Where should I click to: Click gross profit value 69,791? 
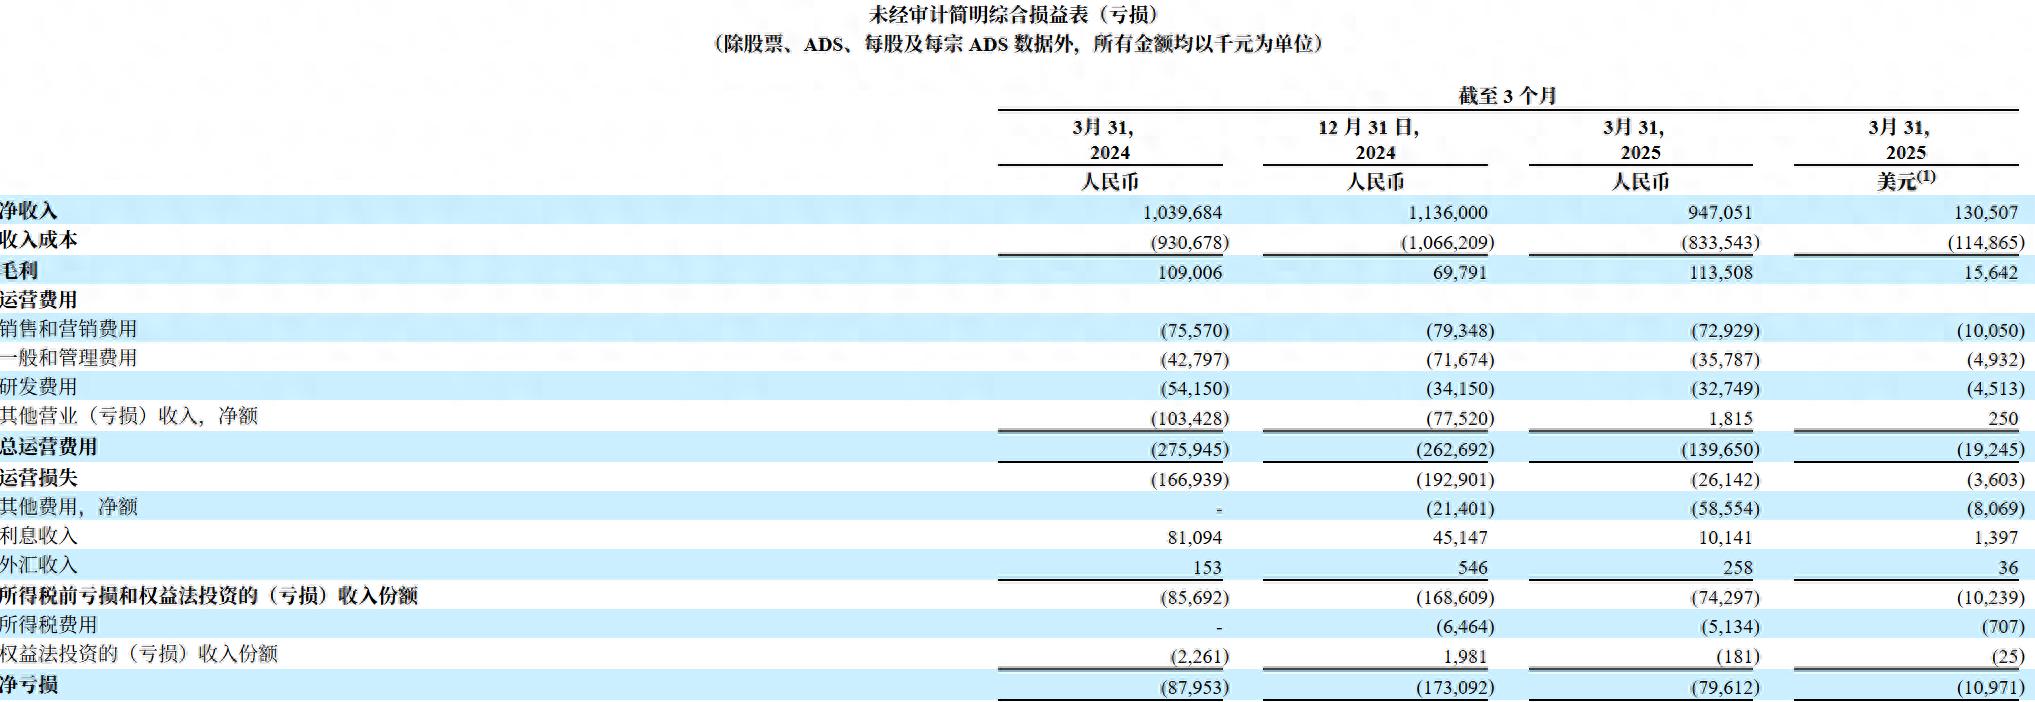coord(1460,273)
